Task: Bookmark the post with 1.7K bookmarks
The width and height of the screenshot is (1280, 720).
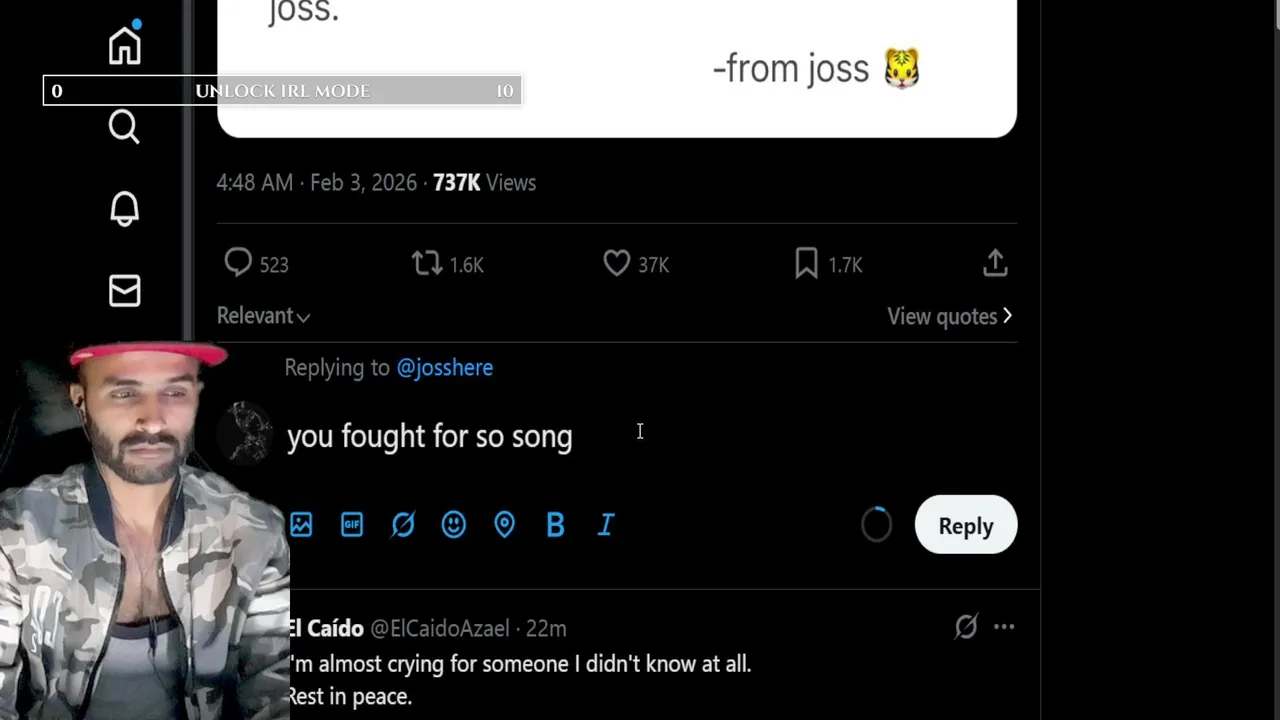Action: 806,263
